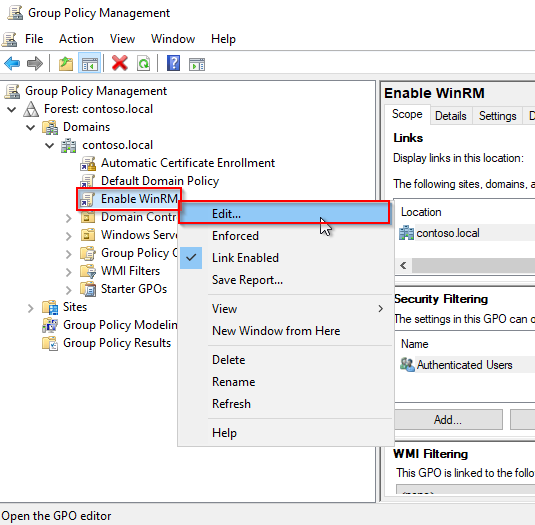The height and width of the screenshot is (525, 535).
Task: Select the Default Domain Policy item
Action: [x=160, y=181]
